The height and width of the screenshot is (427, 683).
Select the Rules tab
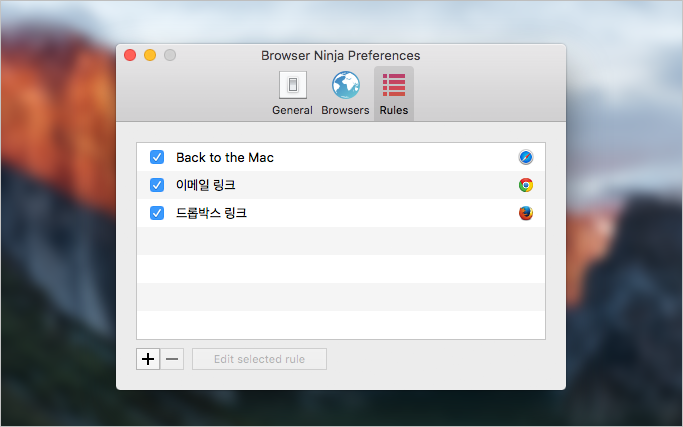(x=394, y=94)
